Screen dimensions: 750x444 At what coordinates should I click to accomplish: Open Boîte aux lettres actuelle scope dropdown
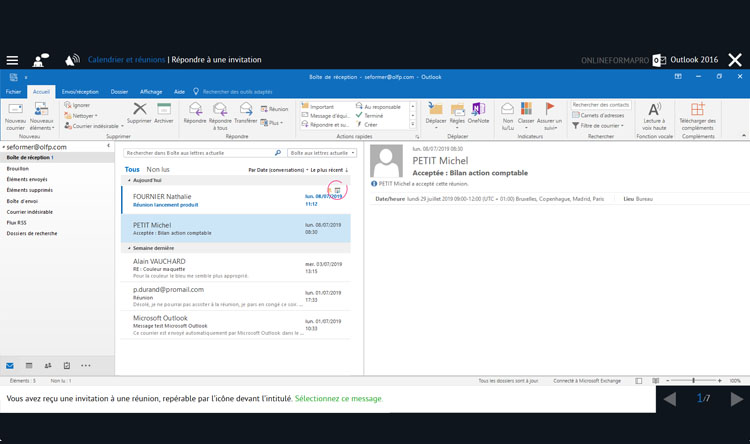click(x=322, y=153)
